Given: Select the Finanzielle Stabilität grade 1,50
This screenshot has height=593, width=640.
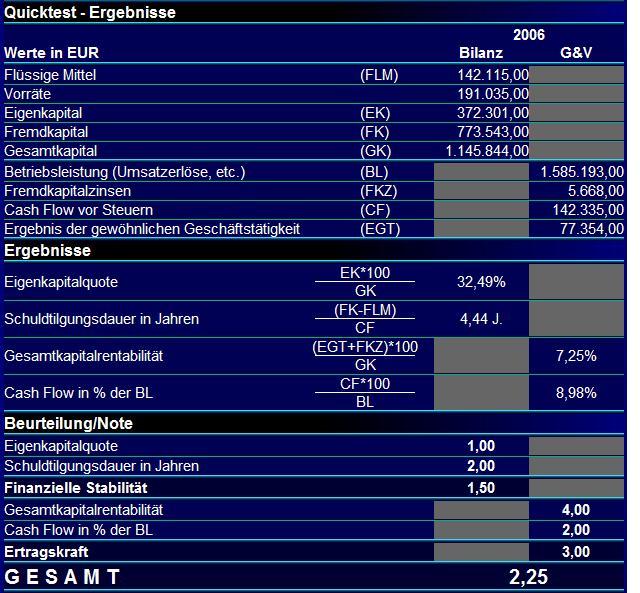Looking at the screenshot, I should (481, 488).
